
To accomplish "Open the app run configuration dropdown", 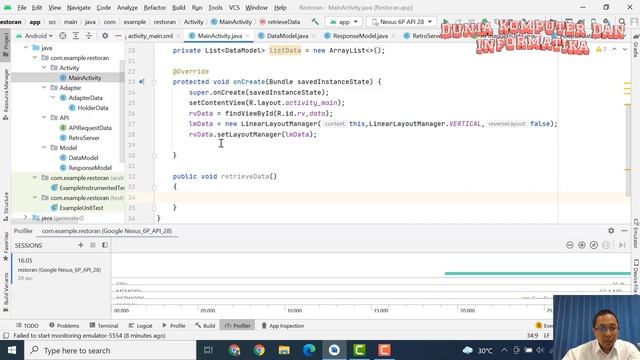I will coord(344,22).
